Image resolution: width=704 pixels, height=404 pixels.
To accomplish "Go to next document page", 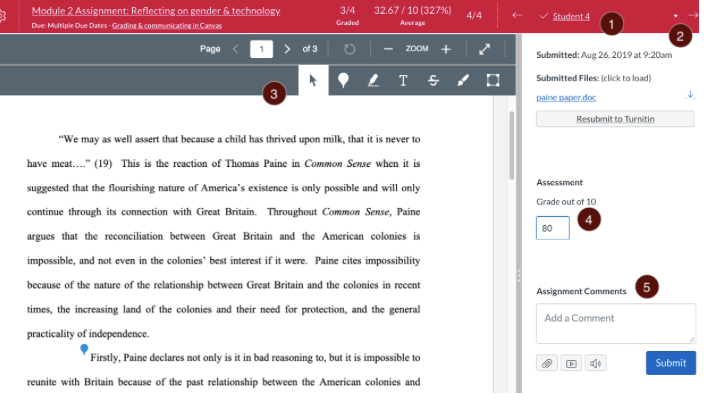I will (287, 49).
